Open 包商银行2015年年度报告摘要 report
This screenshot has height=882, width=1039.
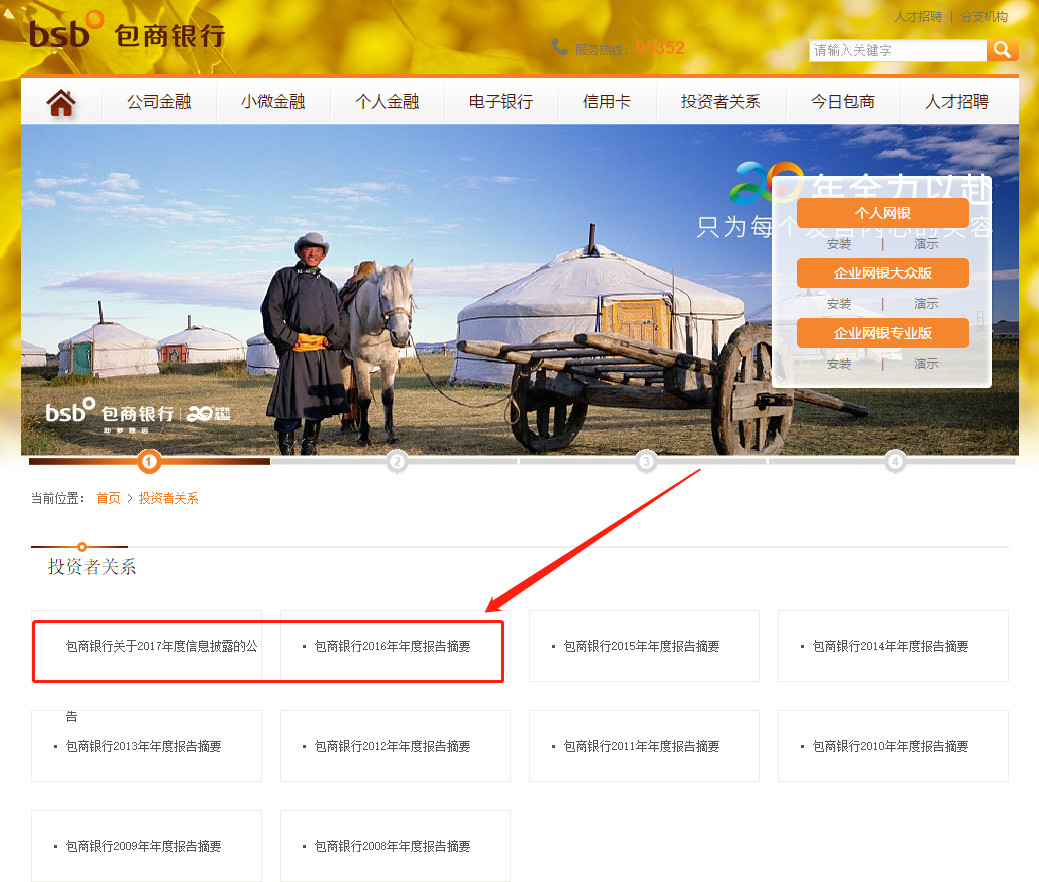[641, 647]
